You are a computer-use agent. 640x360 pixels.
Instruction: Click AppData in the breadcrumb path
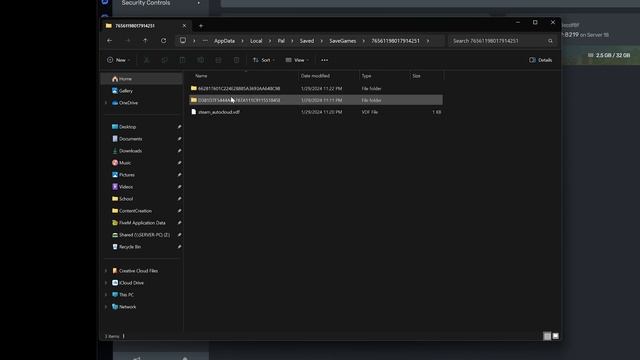(224, 41)
